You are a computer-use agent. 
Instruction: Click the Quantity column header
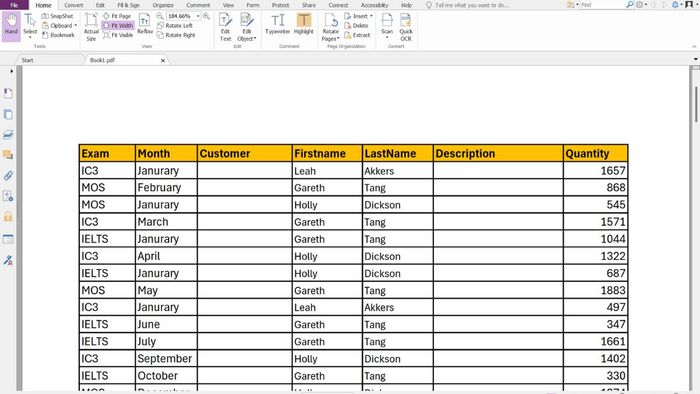point(596,153)
